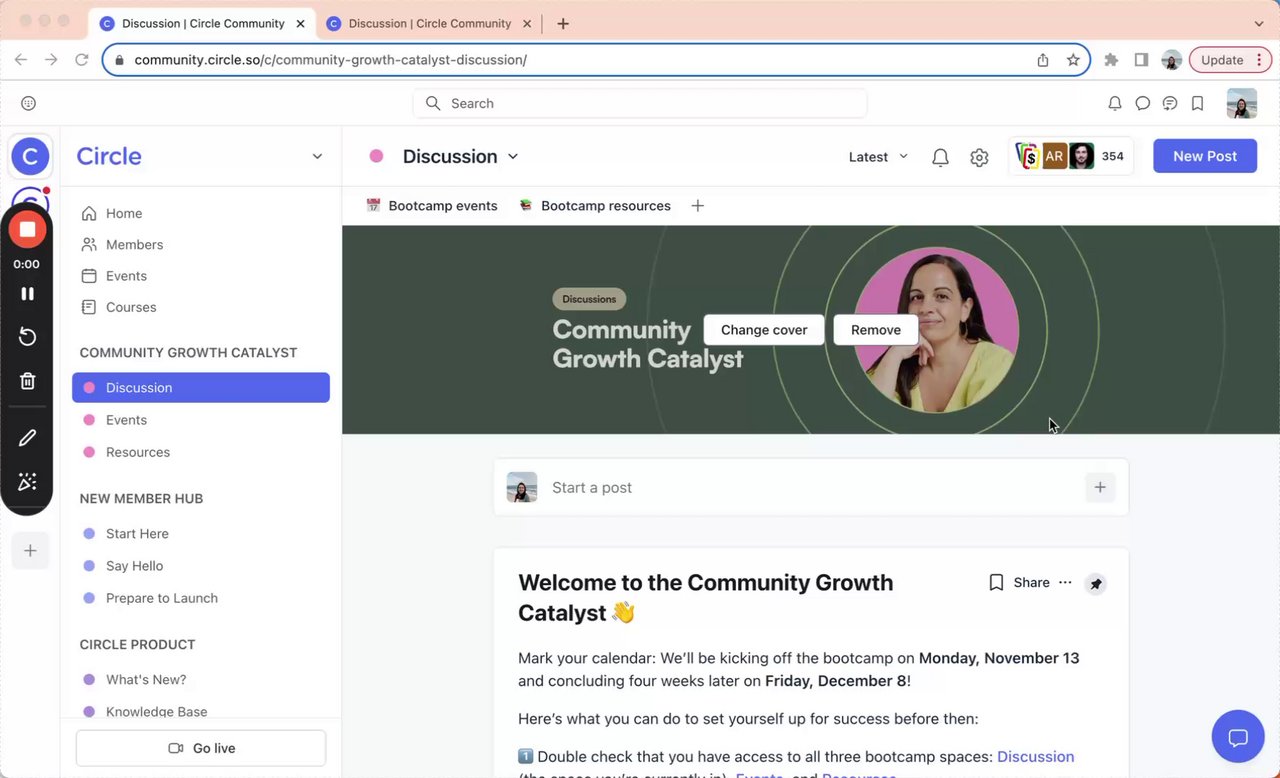Screen dimensions: 1280x778
Task: Follow the Discussion link in the post
Action: tap(1035, 757)
